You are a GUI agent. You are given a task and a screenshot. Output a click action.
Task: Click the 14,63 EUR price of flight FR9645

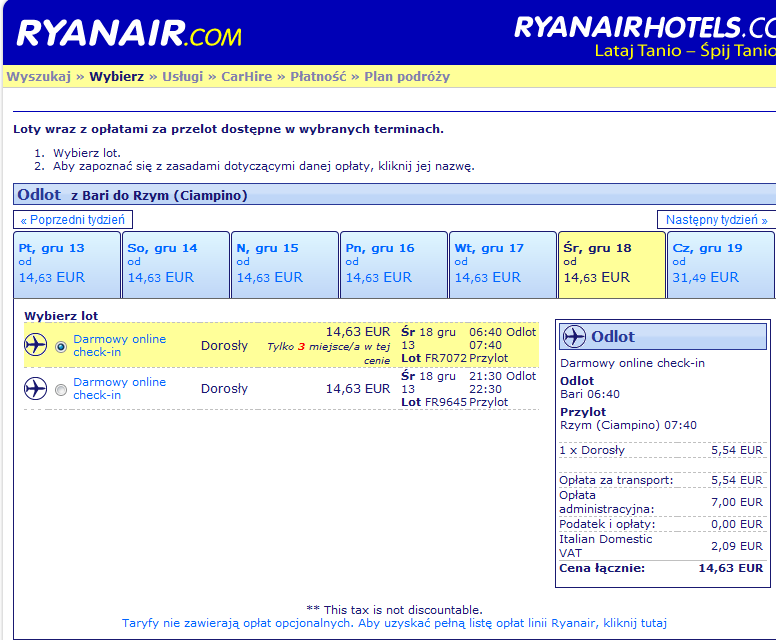tap(358, 389)
